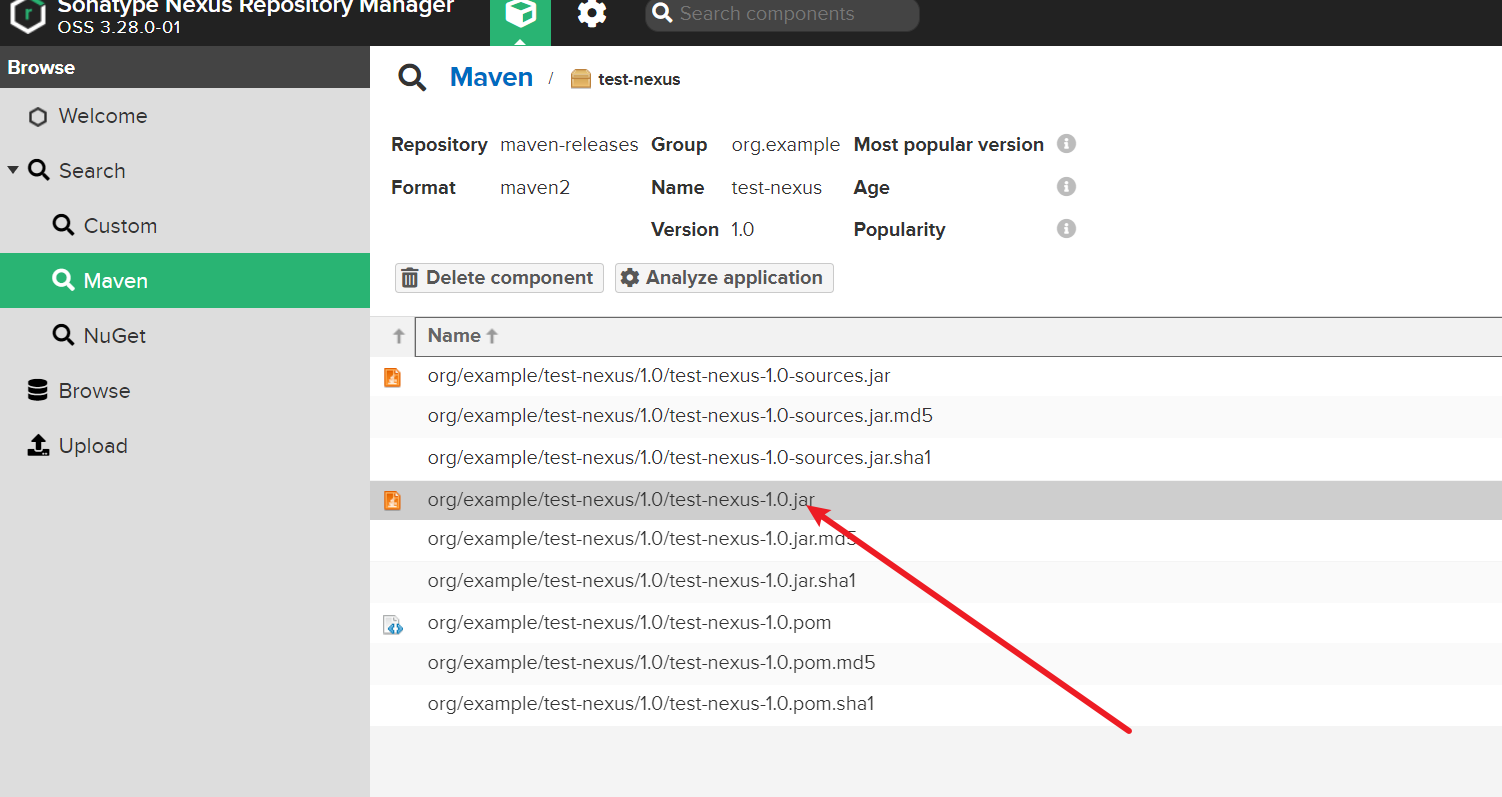Open Custom search in sidebar
The image size is (1502, 797).
[x=119, y=226]
